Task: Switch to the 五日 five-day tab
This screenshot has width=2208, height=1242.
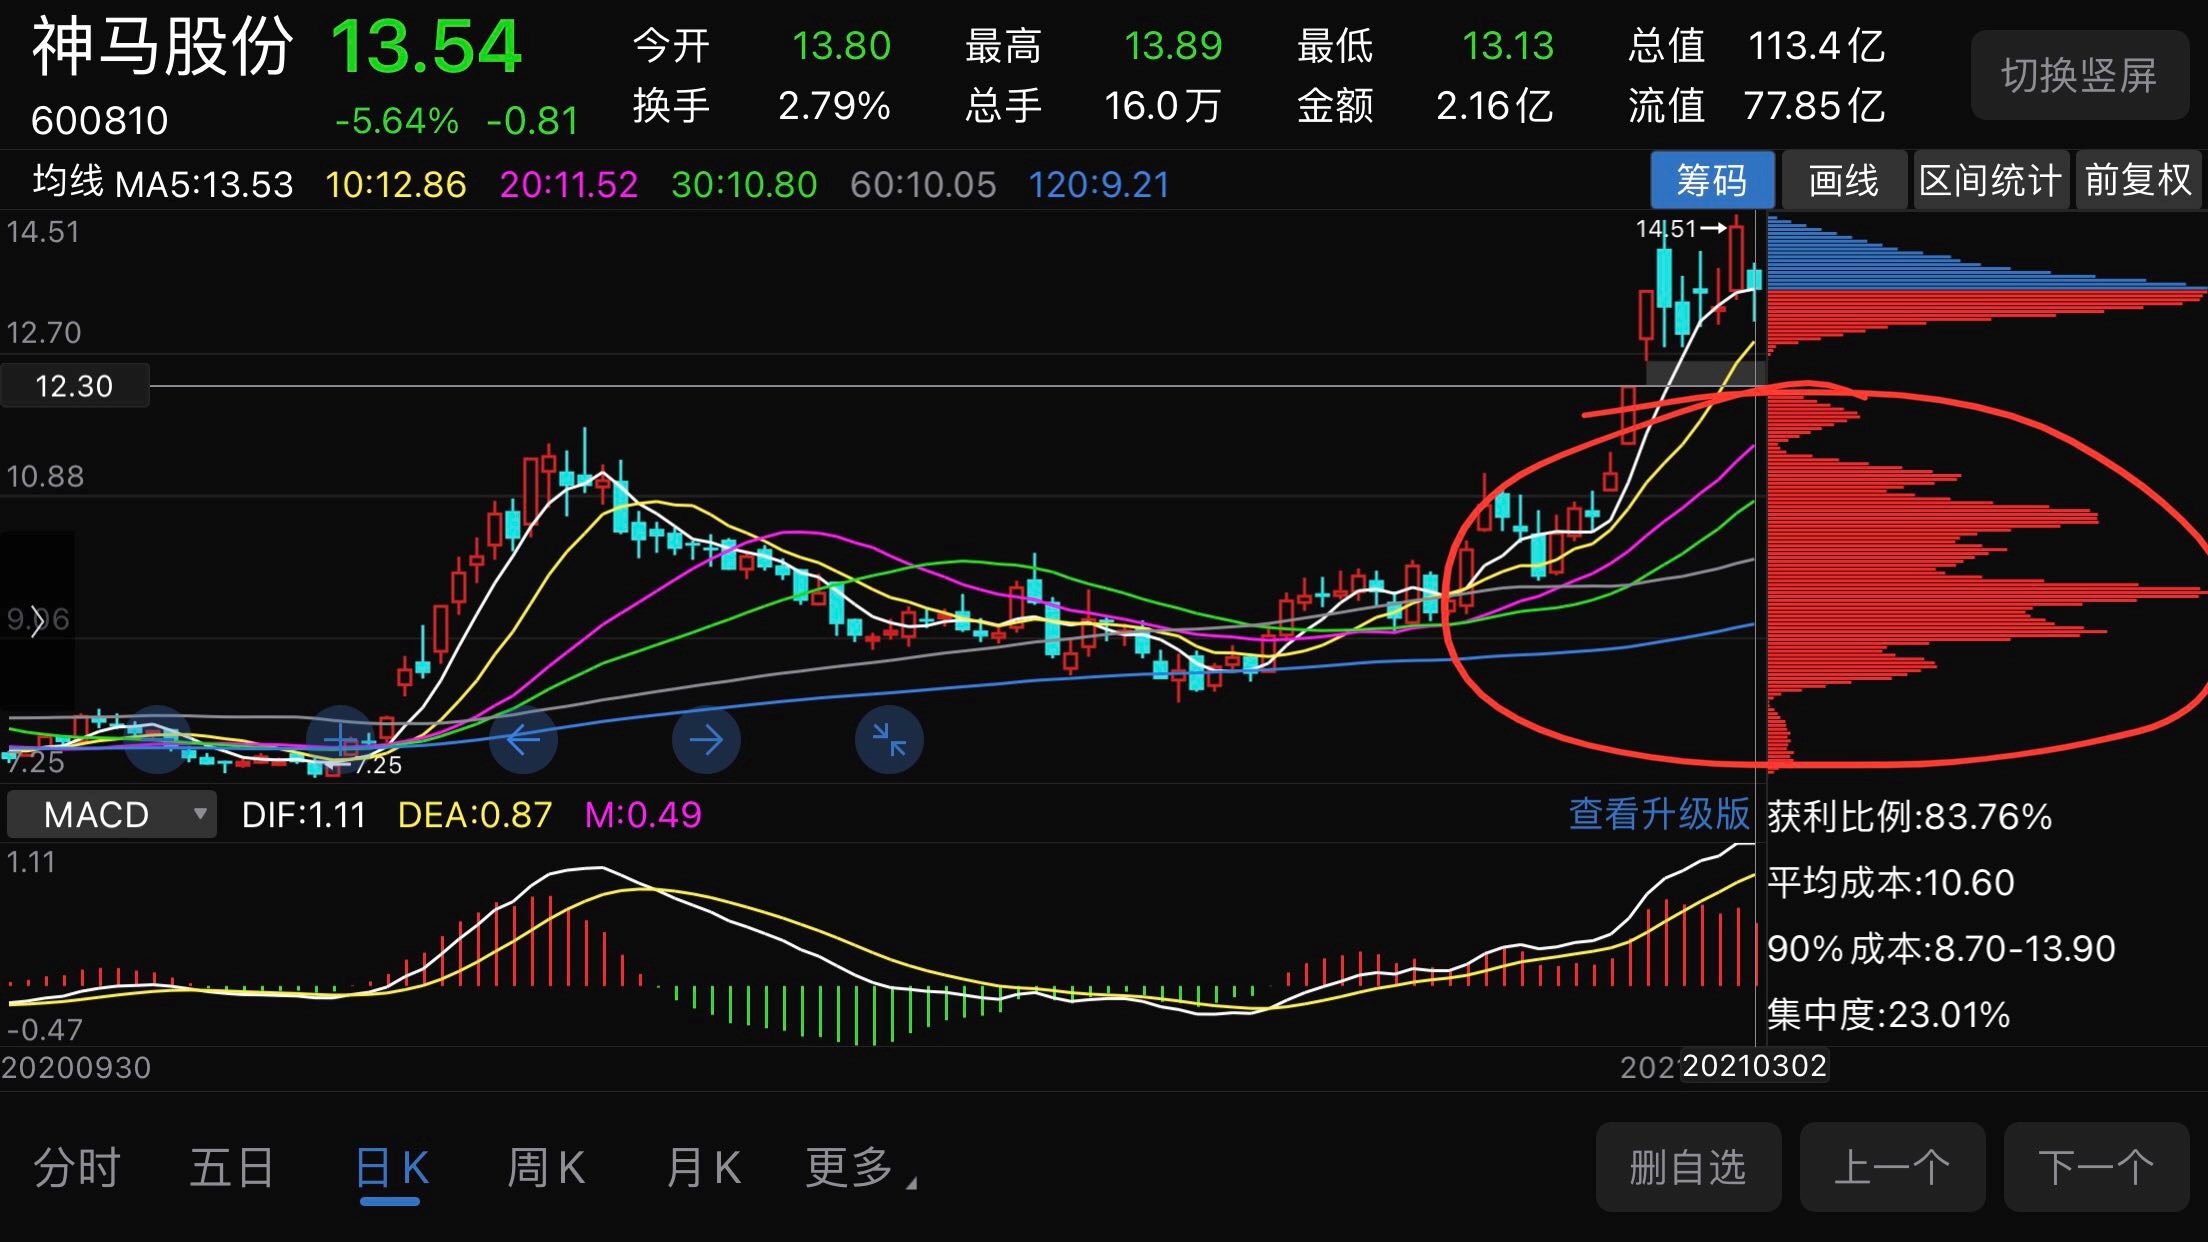Action: pyautogui.click(x=232, y=1167)
